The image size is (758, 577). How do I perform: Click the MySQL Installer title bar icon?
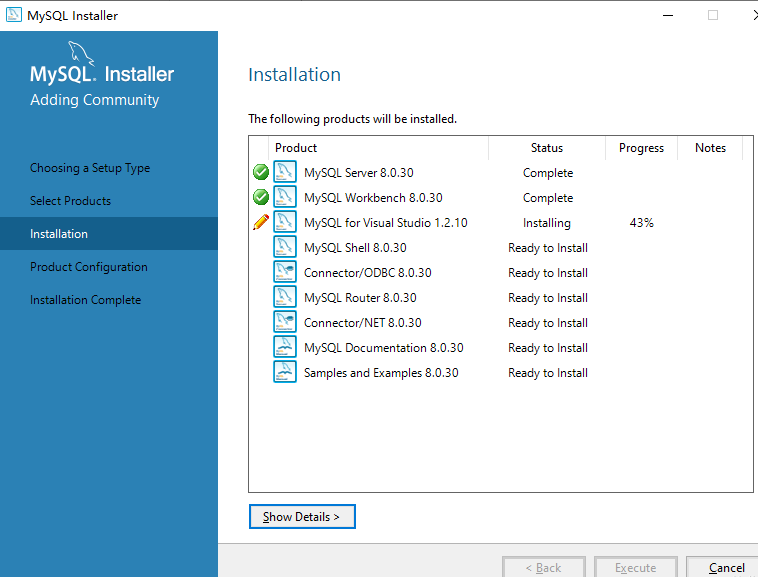click(14, 15)
